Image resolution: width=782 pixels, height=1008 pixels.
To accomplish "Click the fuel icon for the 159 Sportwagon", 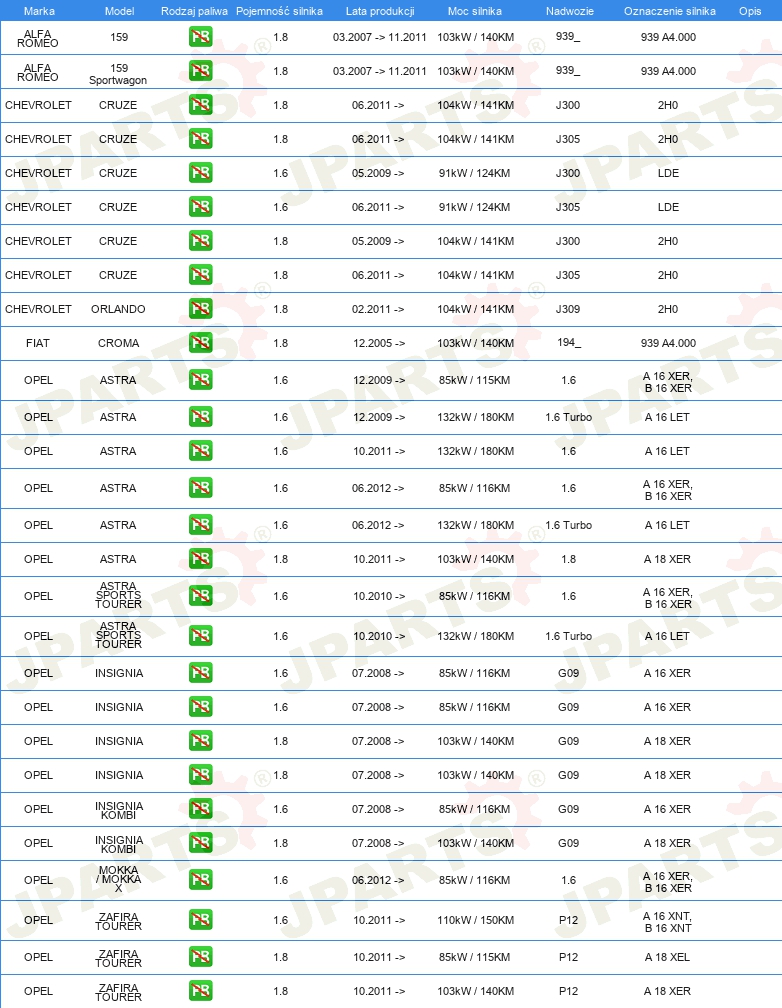I will click(201, 71).
